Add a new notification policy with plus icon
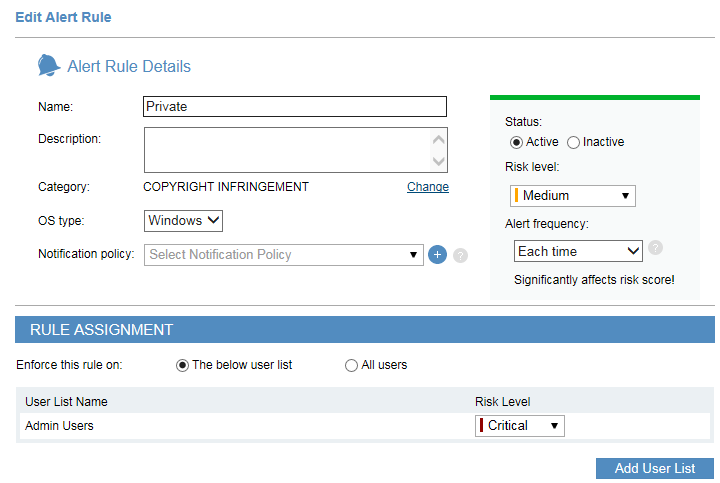This screenshot has height=483, width=720. 437,255
